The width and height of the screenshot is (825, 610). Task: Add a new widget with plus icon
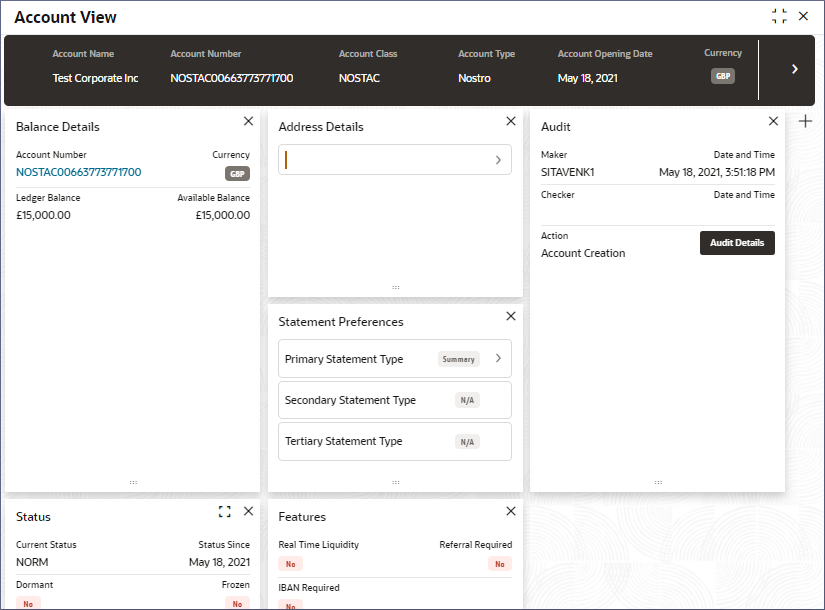point(805,122)
